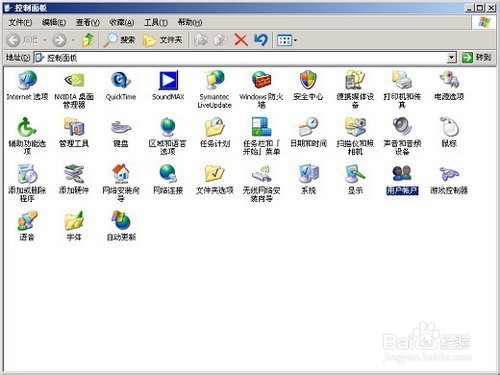500x375 pixels.
Task: Click the Back (后退) toolbar button
Action: (22, 40)
